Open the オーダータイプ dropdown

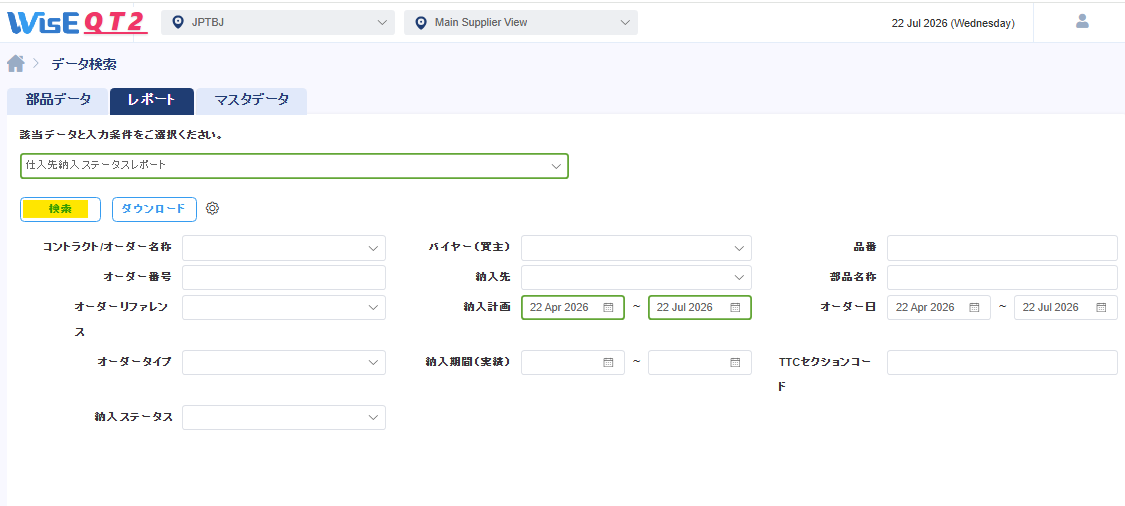pos(284,362)
